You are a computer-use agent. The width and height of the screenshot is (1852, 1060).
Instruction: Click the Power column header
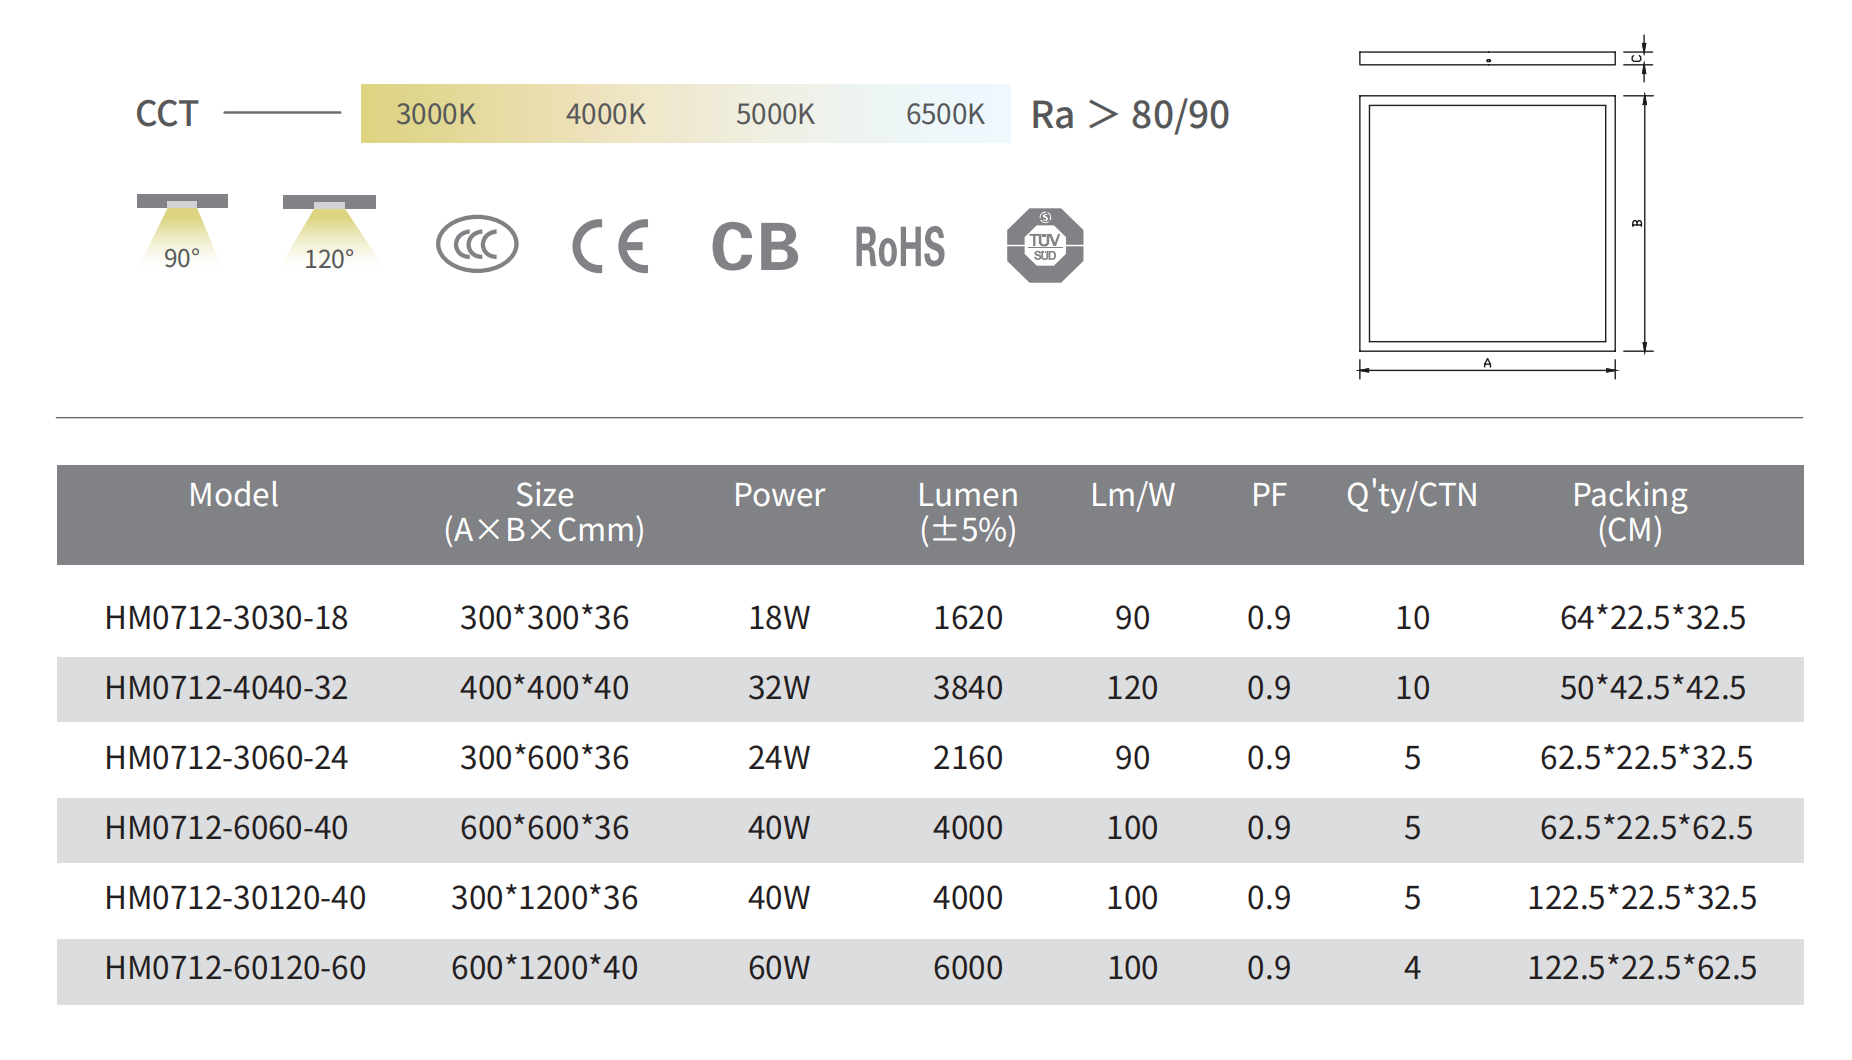click(x=779, y=495)
